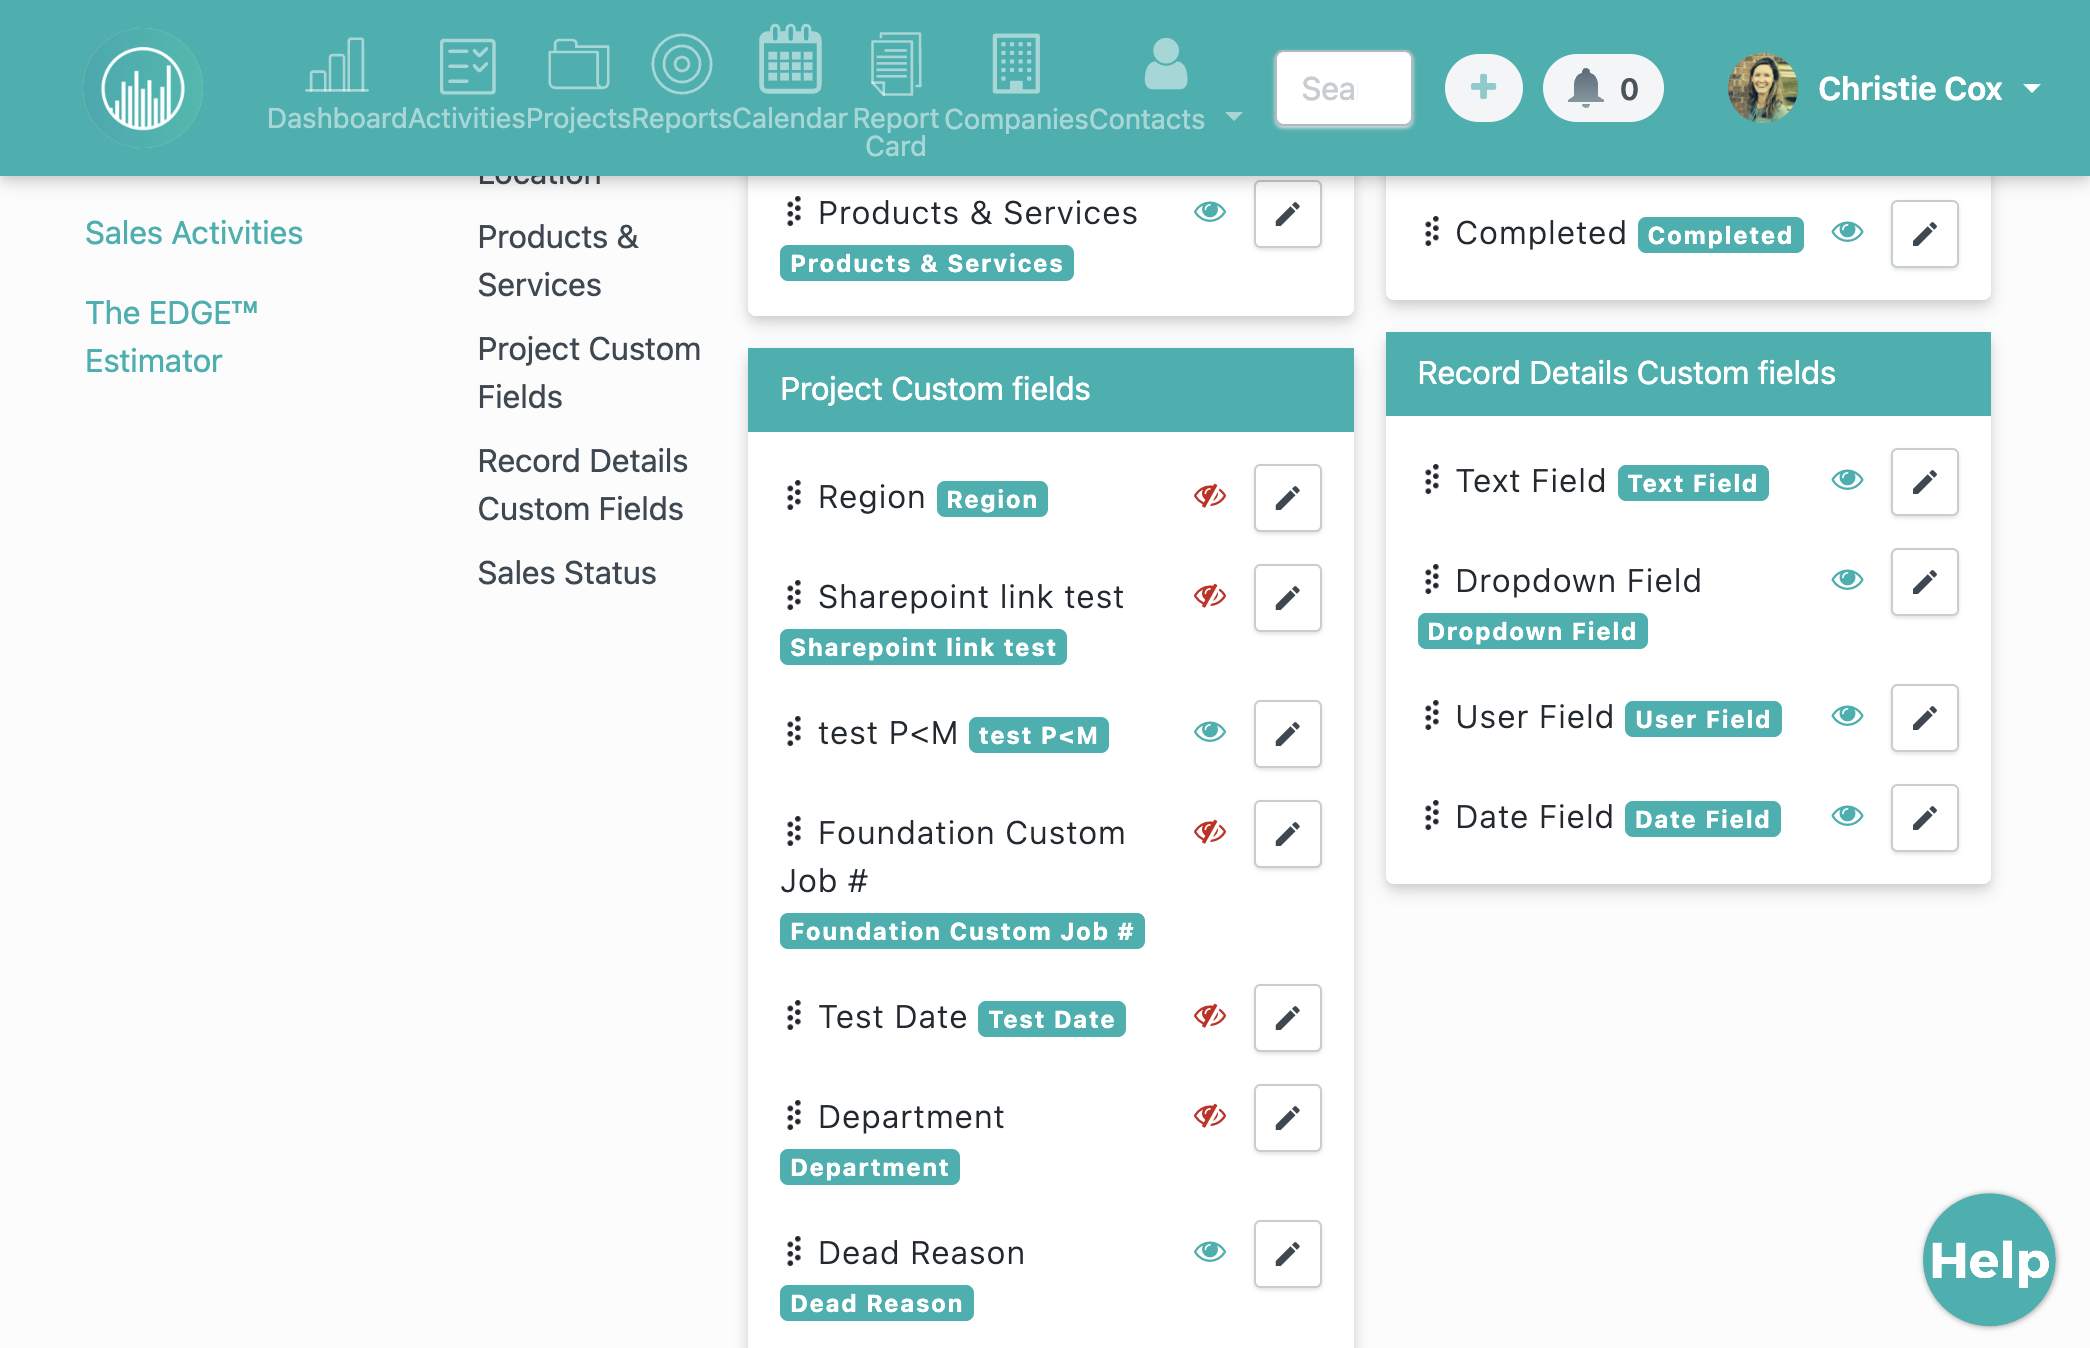Go to Record Details Custom Fields section
The width and height of the screenshot is (2090, 1348).
click(582, 485)
